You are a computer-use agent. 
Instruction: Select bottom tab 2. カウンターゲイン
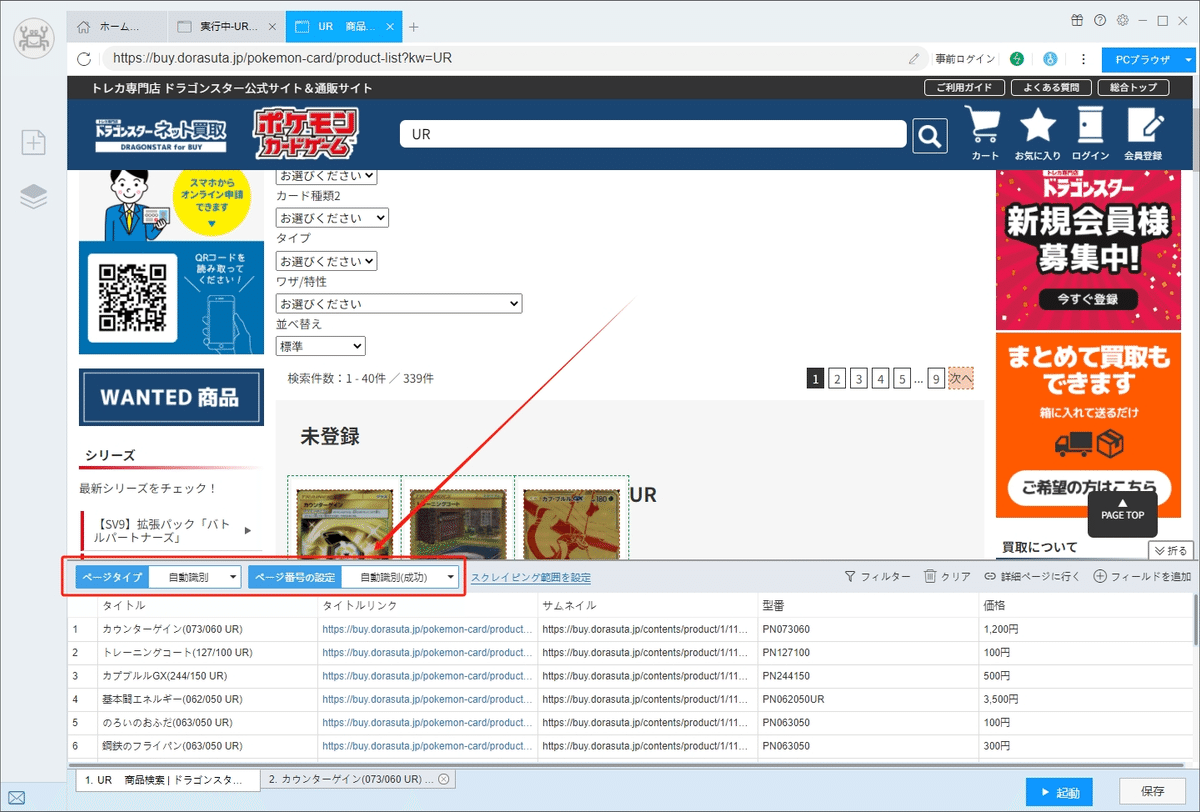[x=358, y=779]
